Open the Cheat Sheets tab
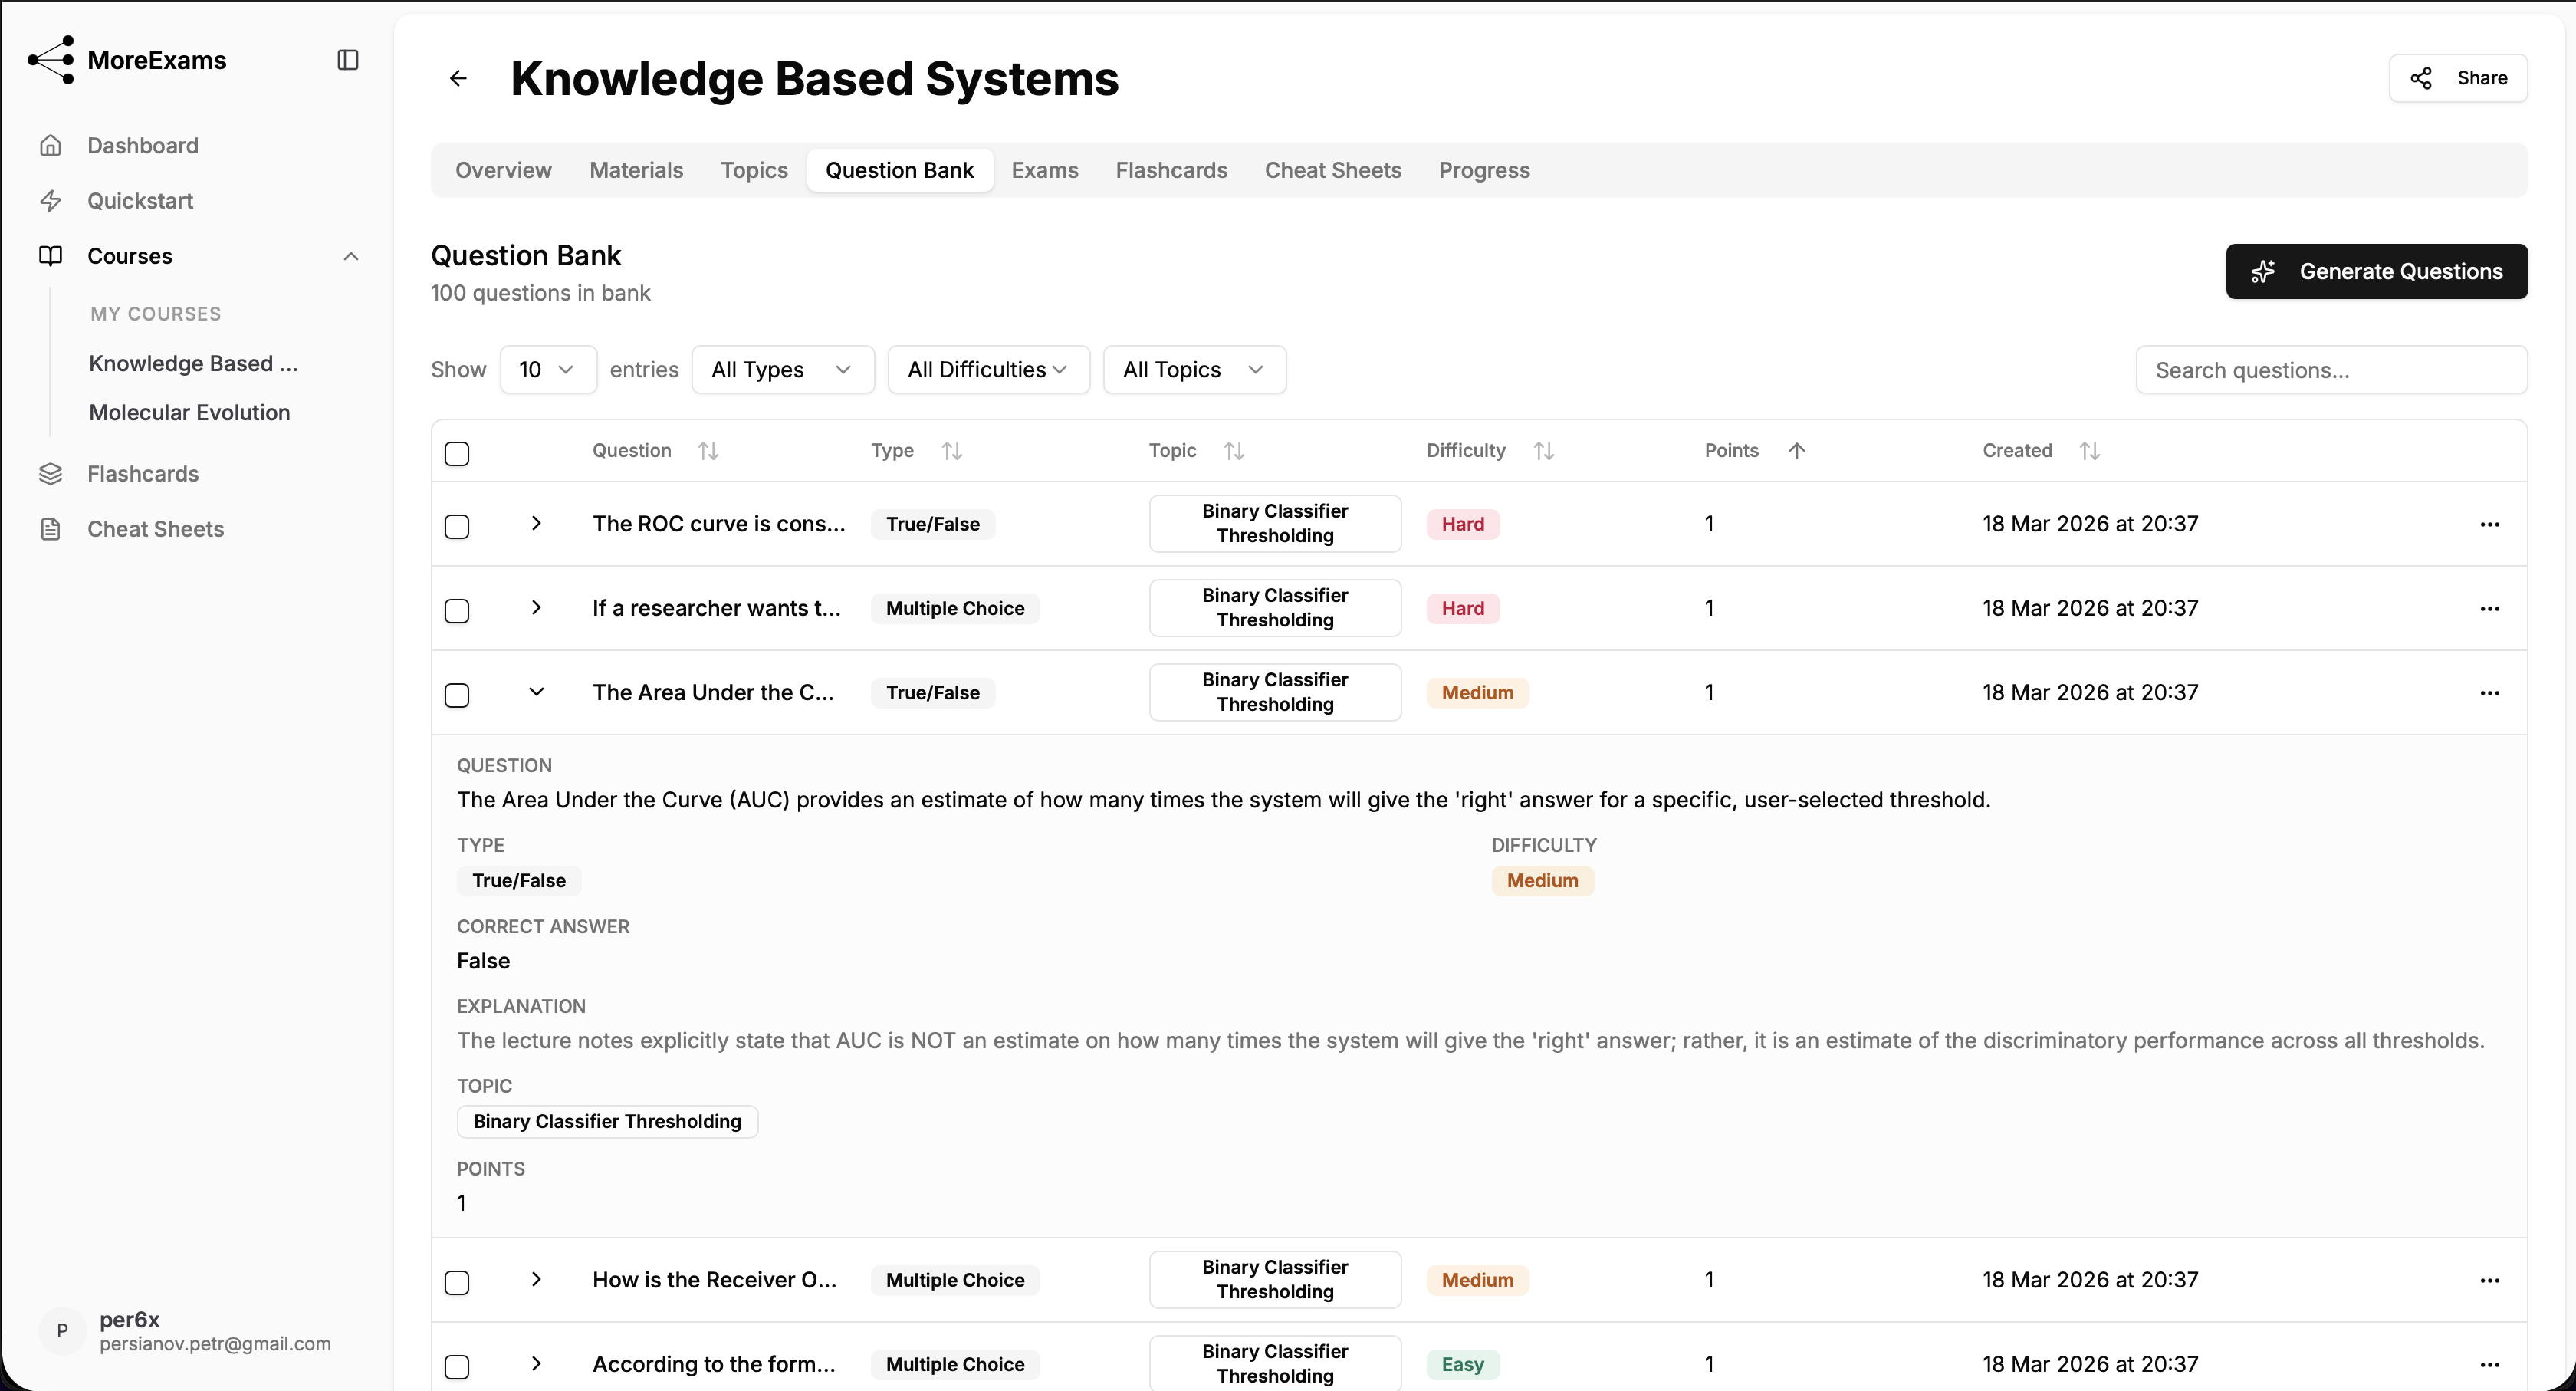Viewport: 2576px width, 1391px height. click(1332, 170)
